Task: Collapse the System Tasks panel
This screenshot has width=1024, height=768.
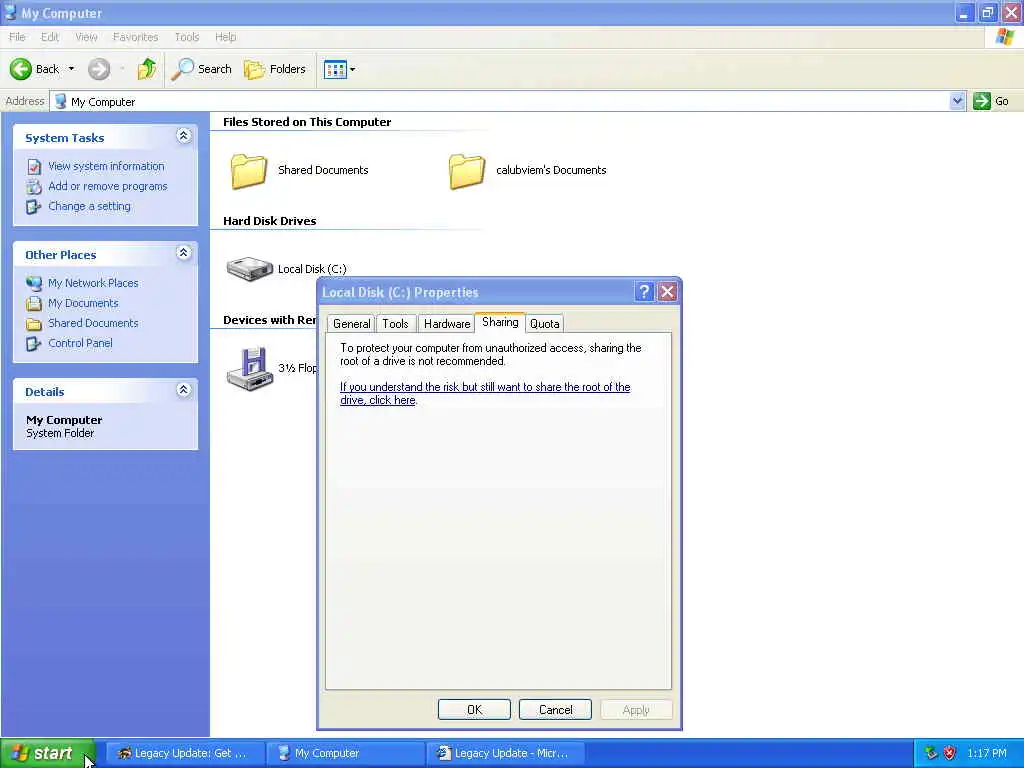Action: (184, 136)
